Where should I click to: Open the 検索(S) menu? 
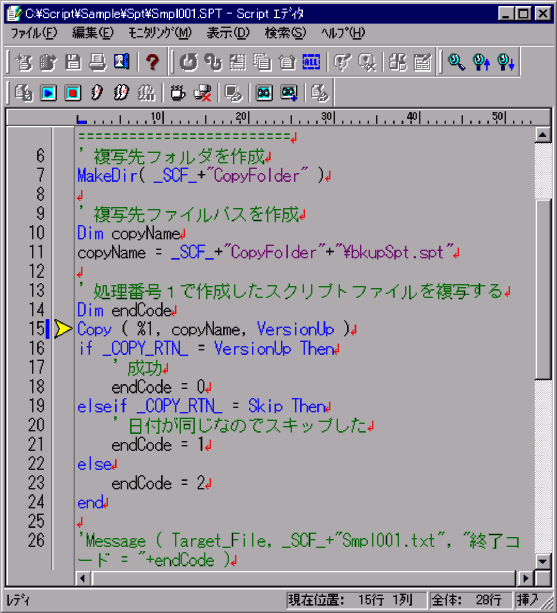pos(285,33)
